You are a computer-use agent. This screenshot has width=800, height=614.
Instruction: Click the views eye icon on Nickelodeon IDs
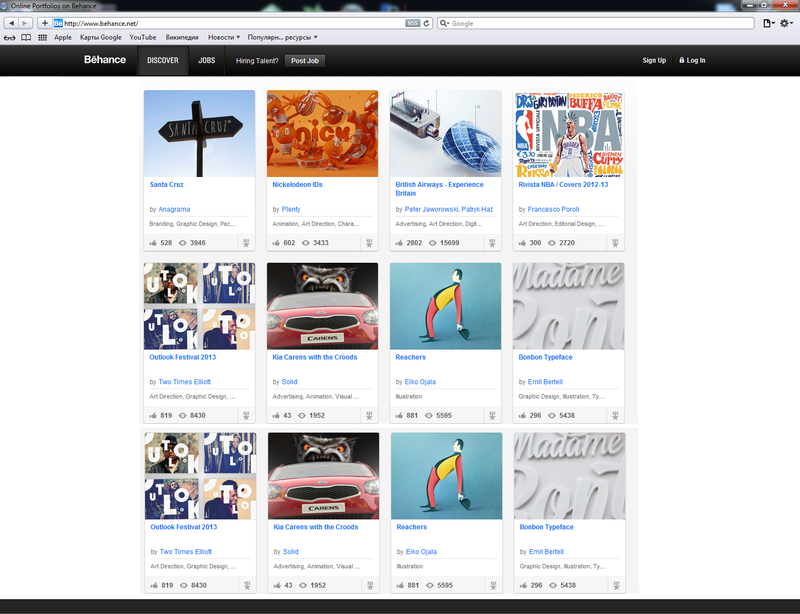tap(306, 243)
